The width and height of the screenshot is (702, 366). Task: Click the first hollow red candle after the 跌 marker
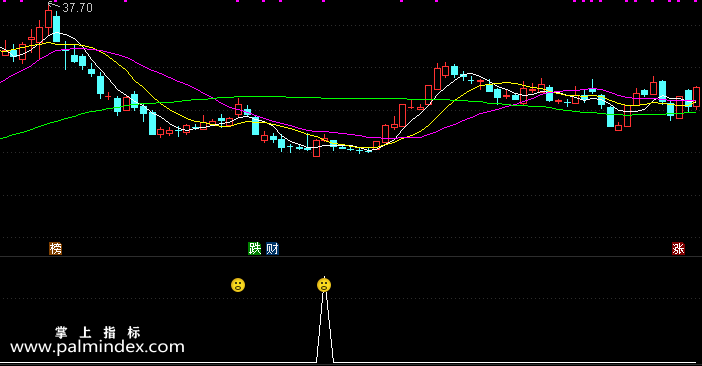tap(265, 137)
